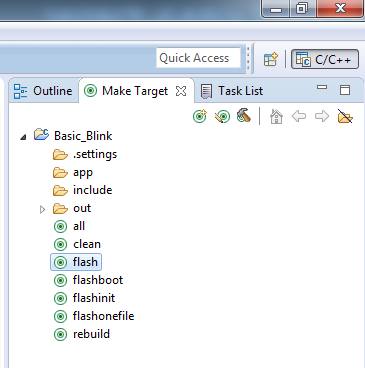This screenshot has width=365, height=368.
Task: Click the New Make Target toolbar icon
Action: point(200,116)
